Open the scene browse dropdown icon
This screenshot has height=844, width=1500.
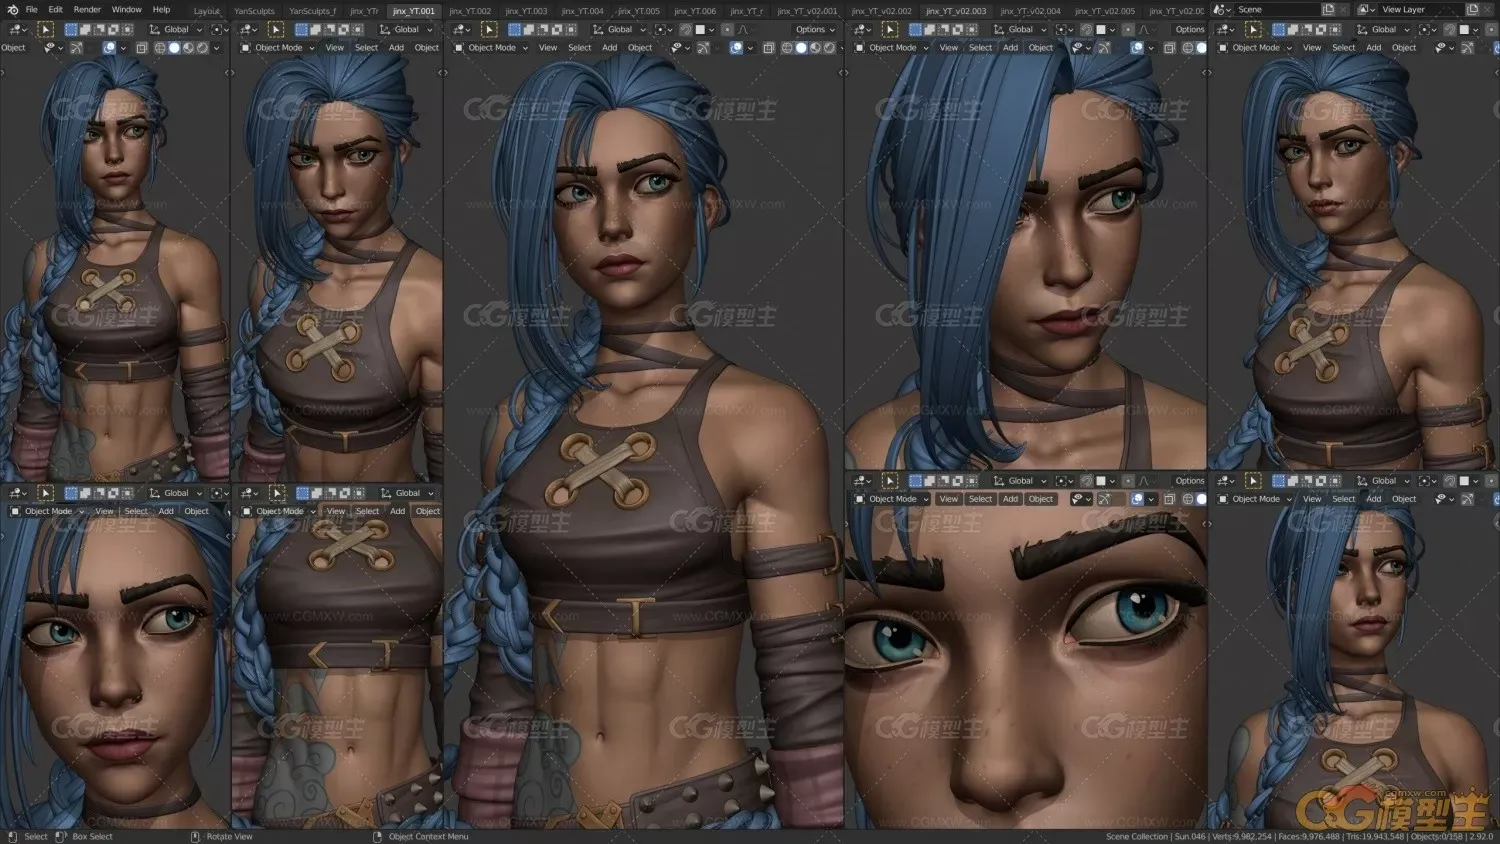point(1222,10)
